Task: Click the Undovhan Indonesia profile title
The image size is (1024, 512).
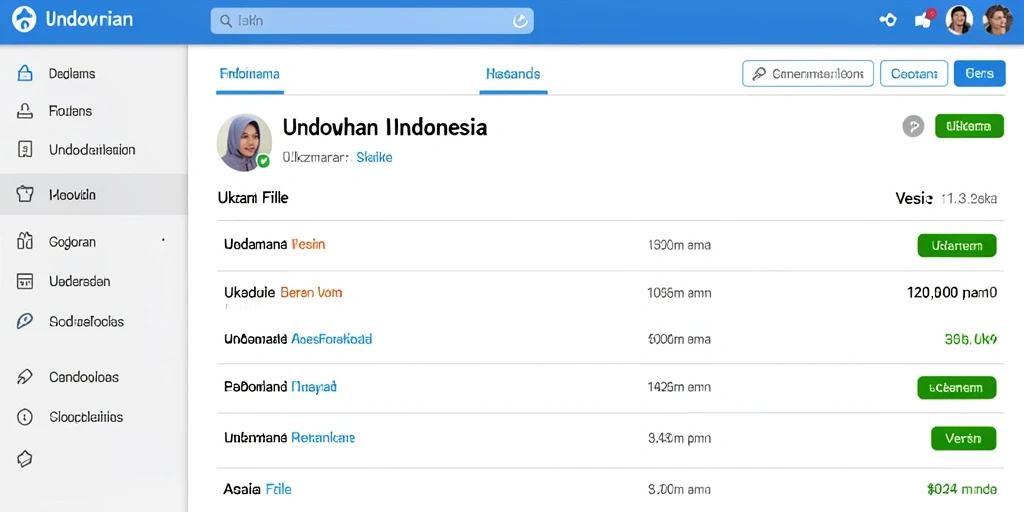Action: 385,127
